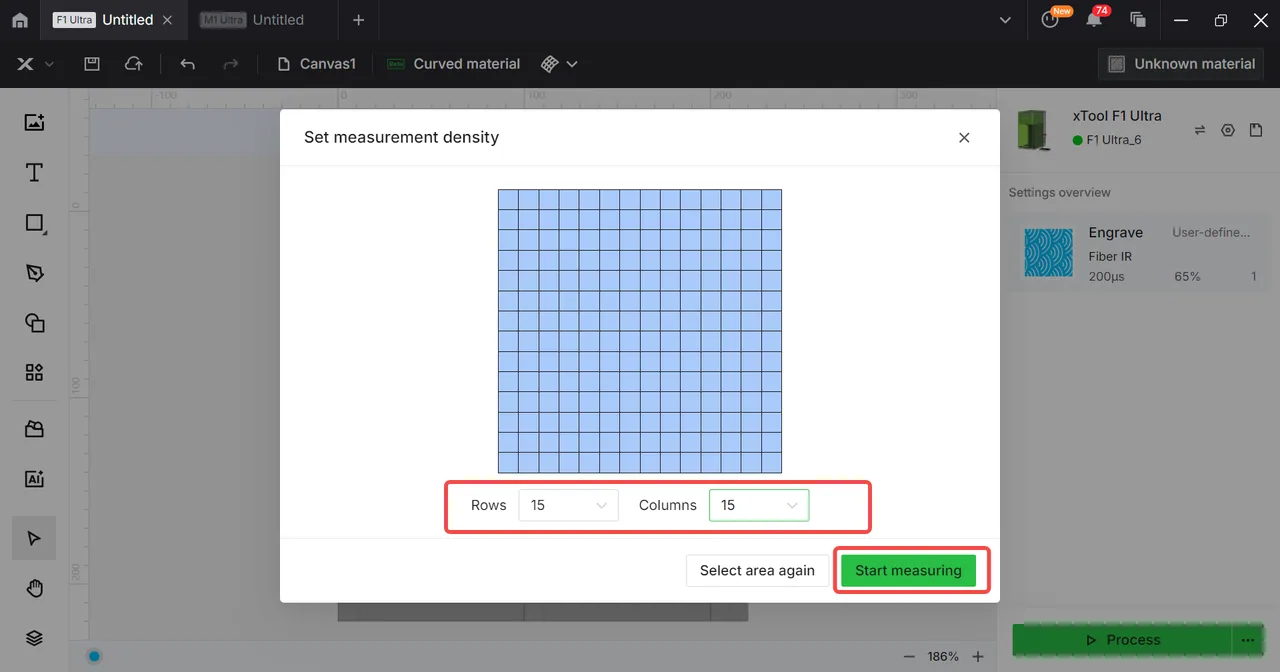Click Select area again button
Image resolution: width=1280 pixels, height=672 pixels.
[757, 570]
